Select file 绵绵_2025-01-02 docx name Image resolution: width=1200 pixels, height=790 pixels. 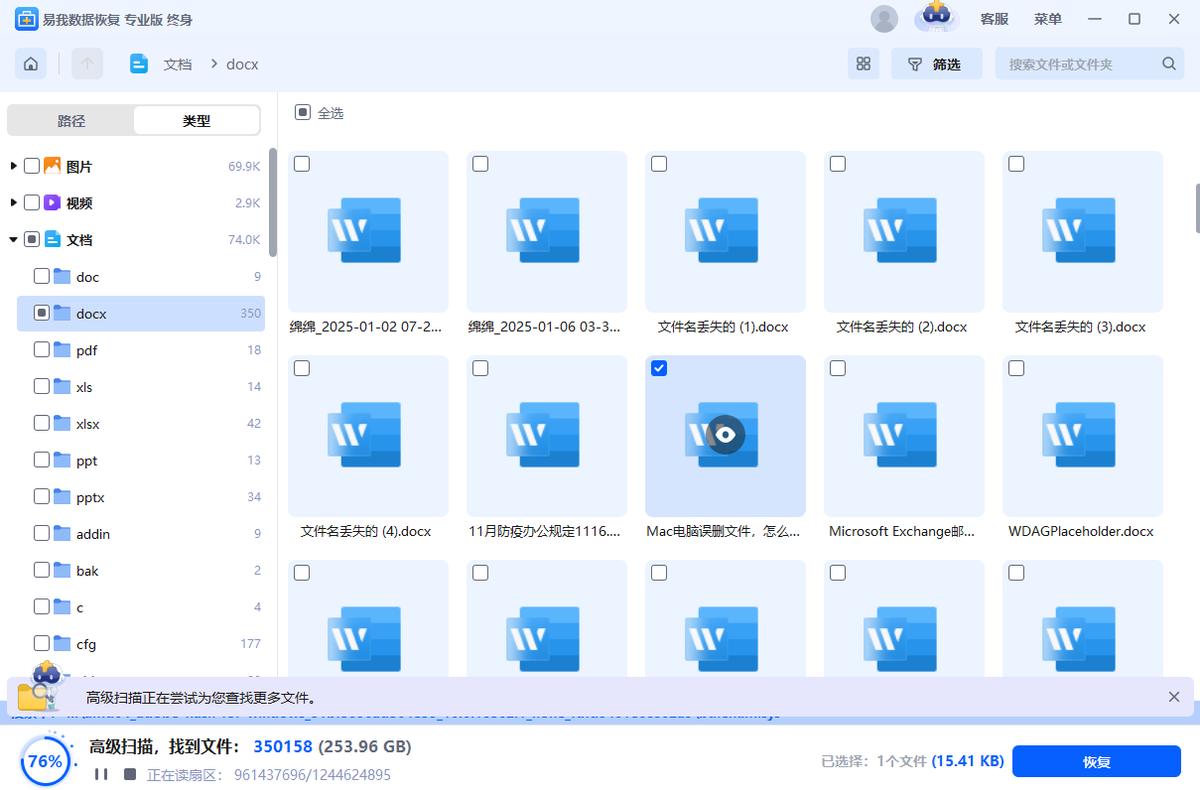tap(368, 327)
